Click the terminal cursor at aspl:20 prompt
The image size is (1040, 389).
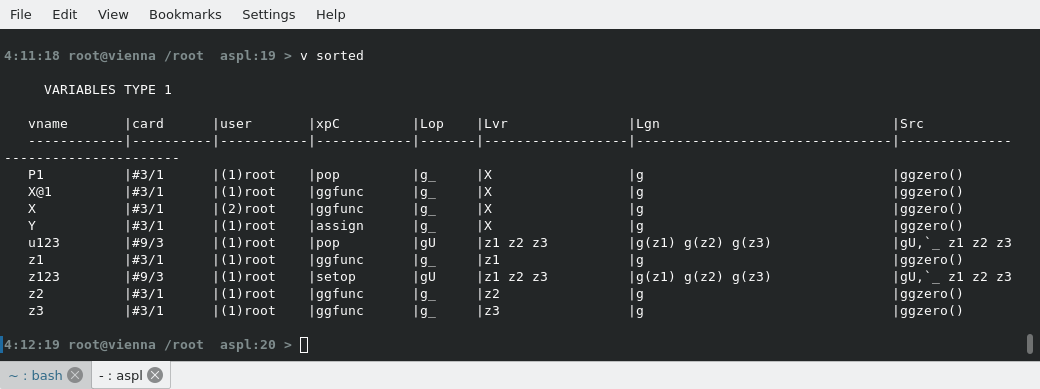pyautogui.click(x=304, y=345)
